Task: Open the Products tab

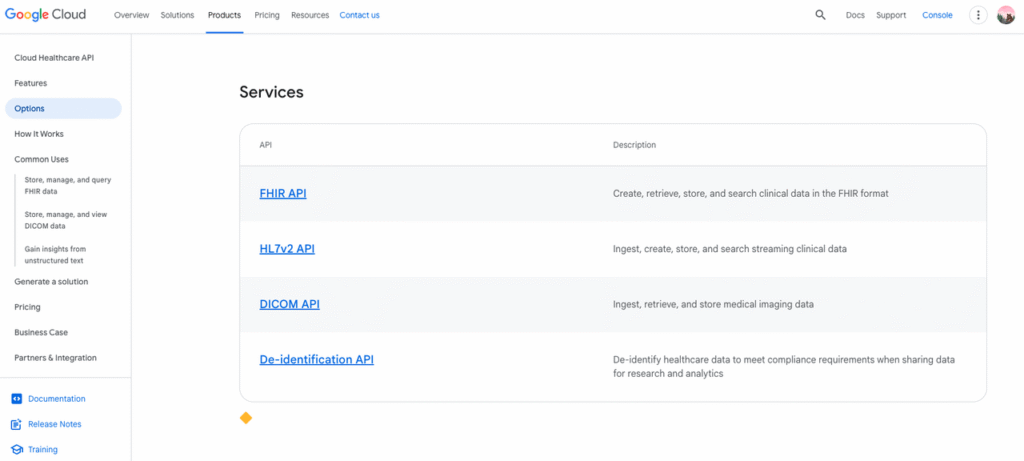Action: 224,15
